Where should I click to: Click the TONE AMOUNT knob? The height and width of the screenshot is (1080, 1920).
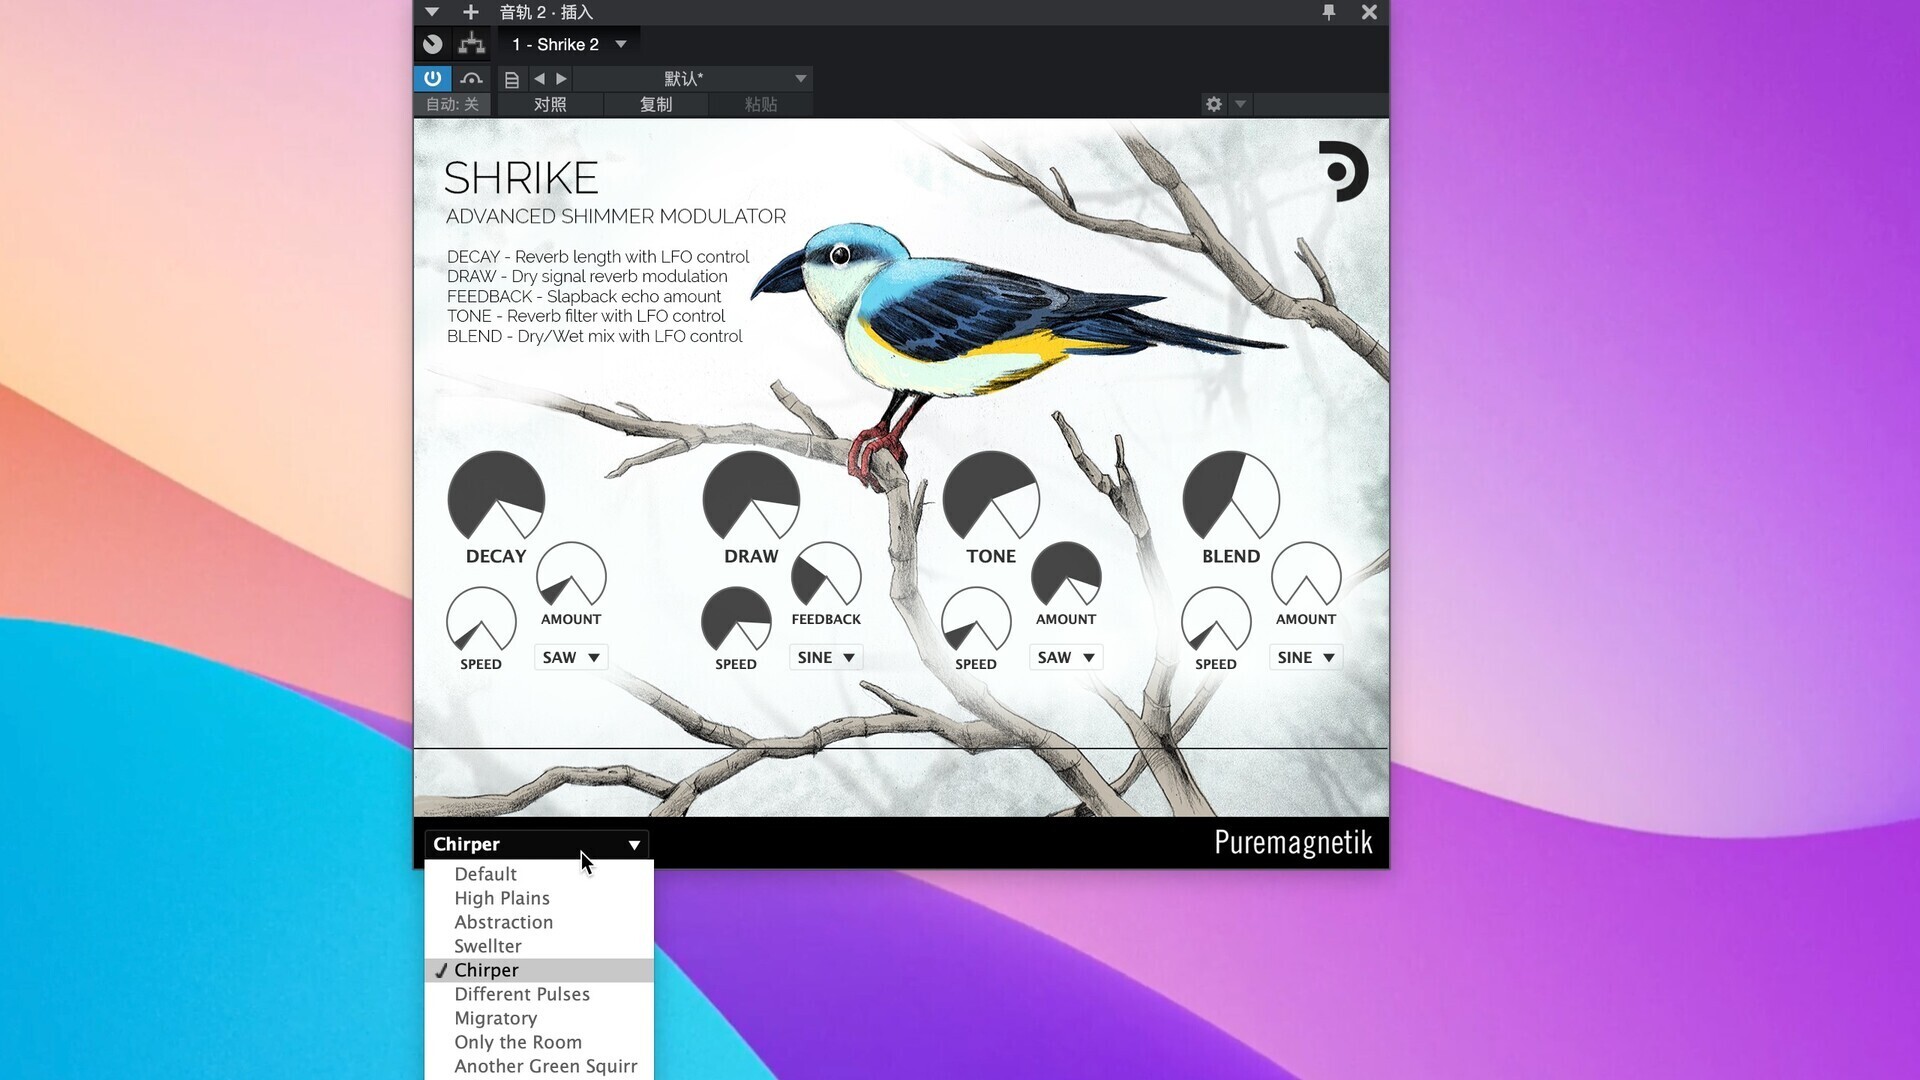(x=1066, y=576)
